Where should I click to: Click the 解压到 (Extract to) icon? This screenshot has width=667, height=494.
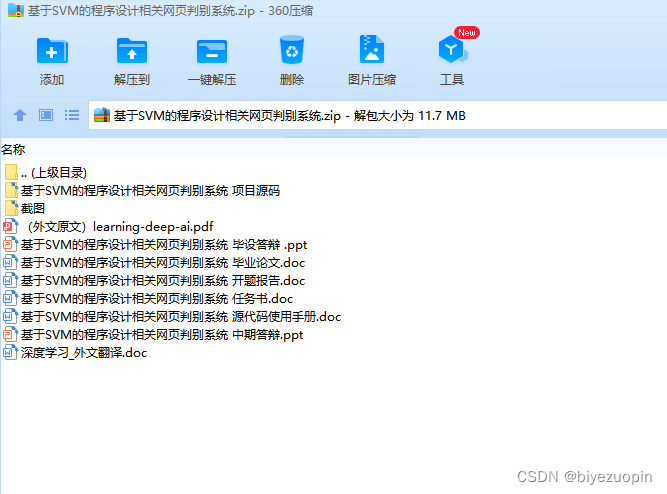pos(132,51)
